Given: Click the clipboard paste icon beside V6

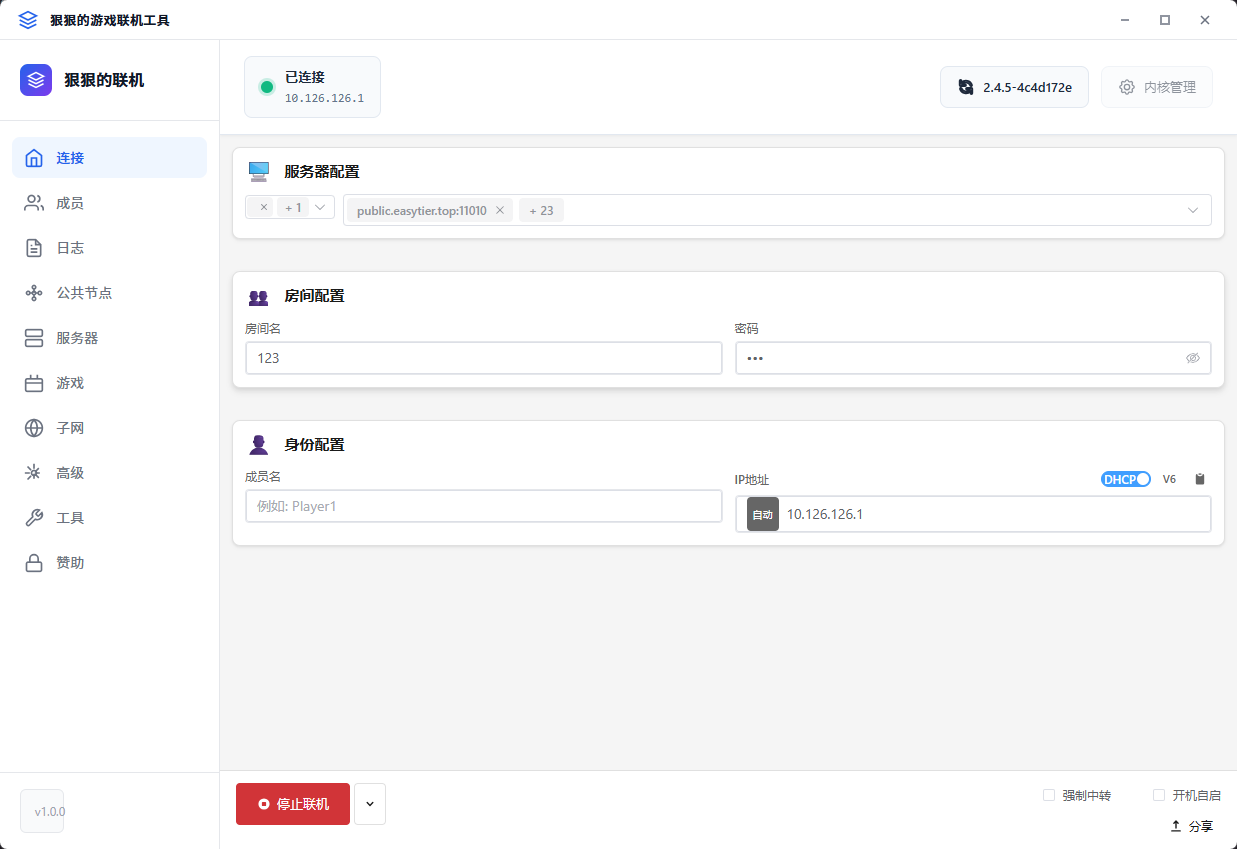Looking at the screenshot, I should 1200,479.
